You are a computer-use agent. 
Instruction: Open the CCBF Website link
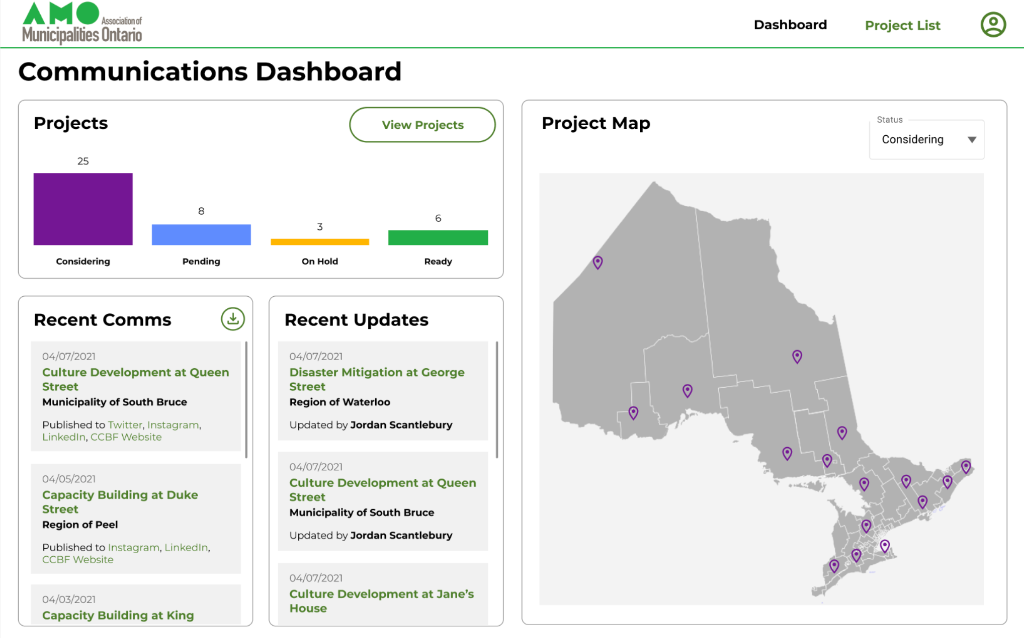click(x=125, y=436)
